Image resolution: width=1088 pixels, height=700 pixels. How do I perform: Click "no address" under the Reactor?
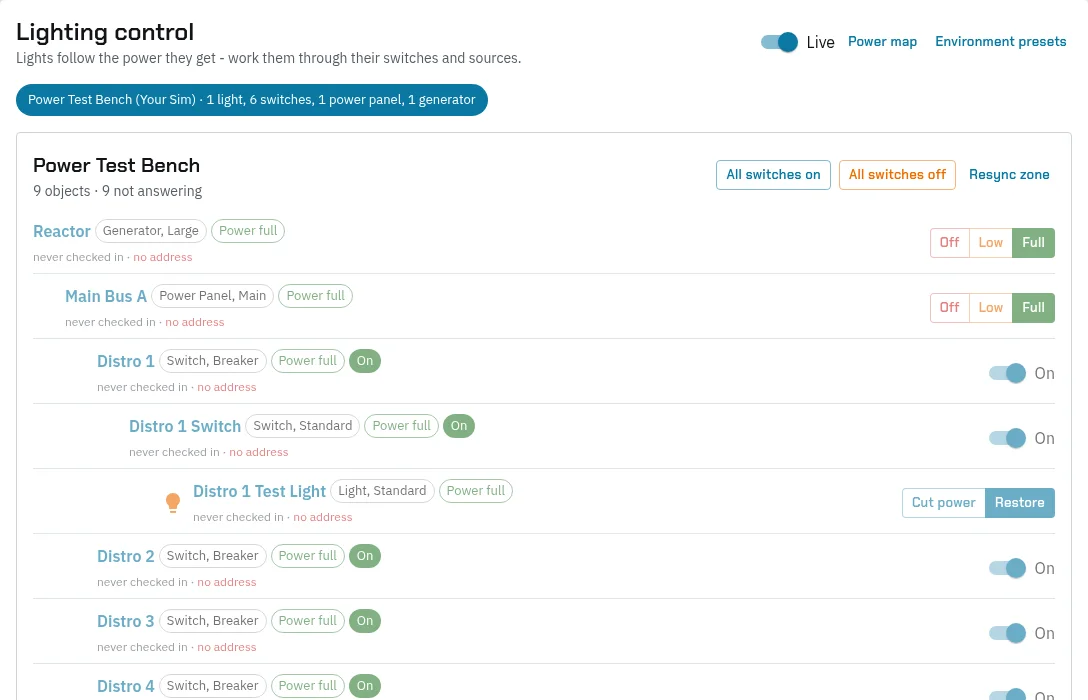point(162,257)
